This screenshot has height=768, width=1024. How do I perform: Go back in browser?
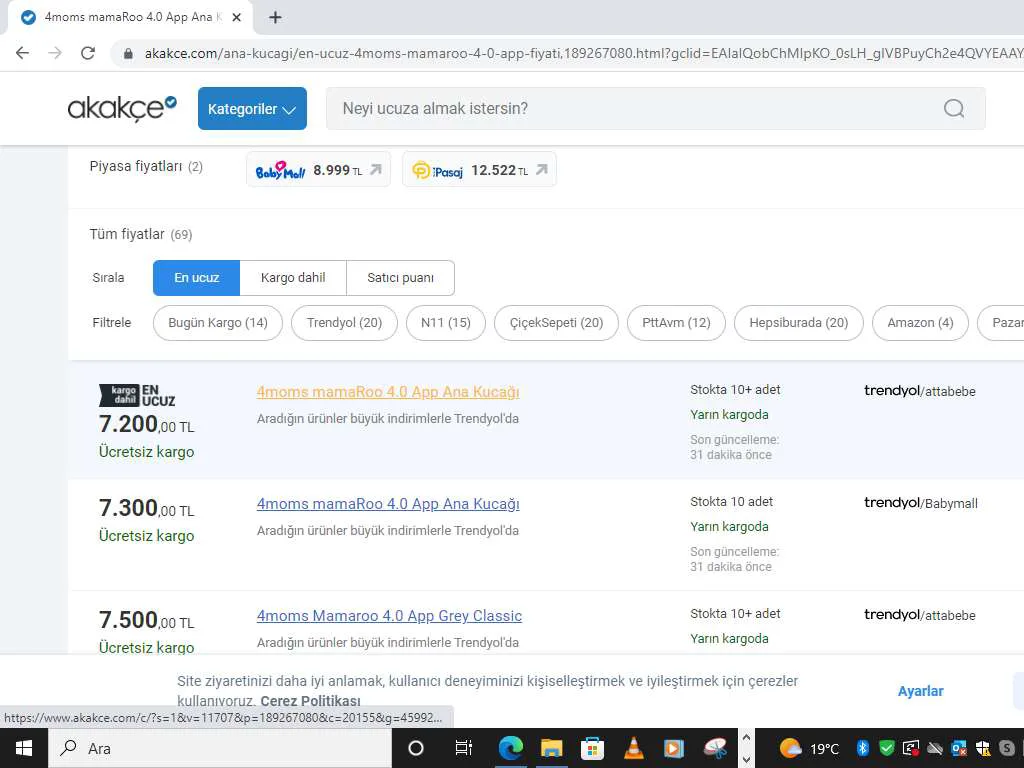(x=22, y=53)
